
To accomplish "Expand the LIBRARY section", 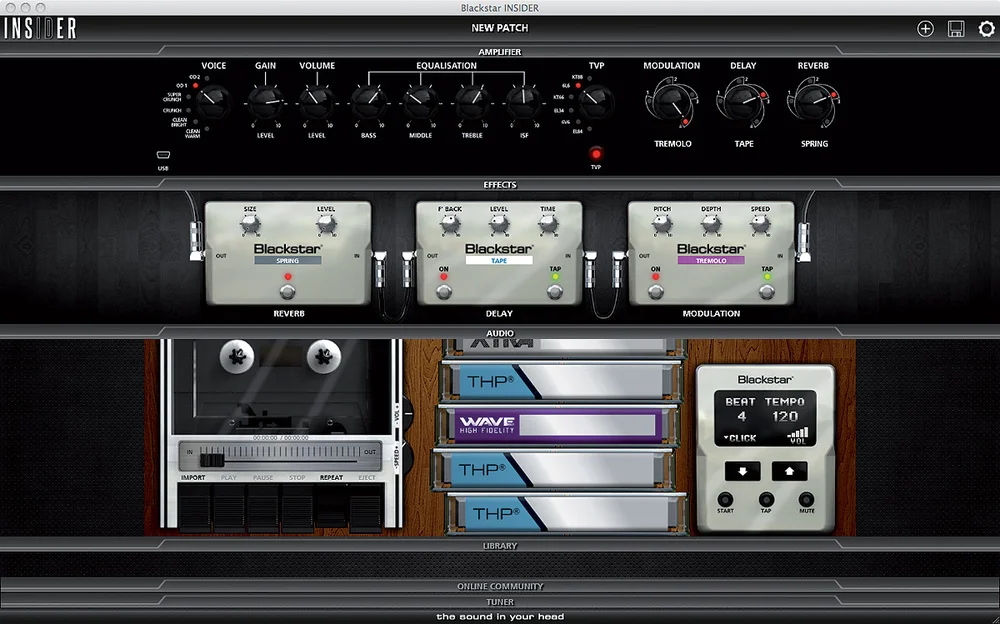I will pos(499,546).
